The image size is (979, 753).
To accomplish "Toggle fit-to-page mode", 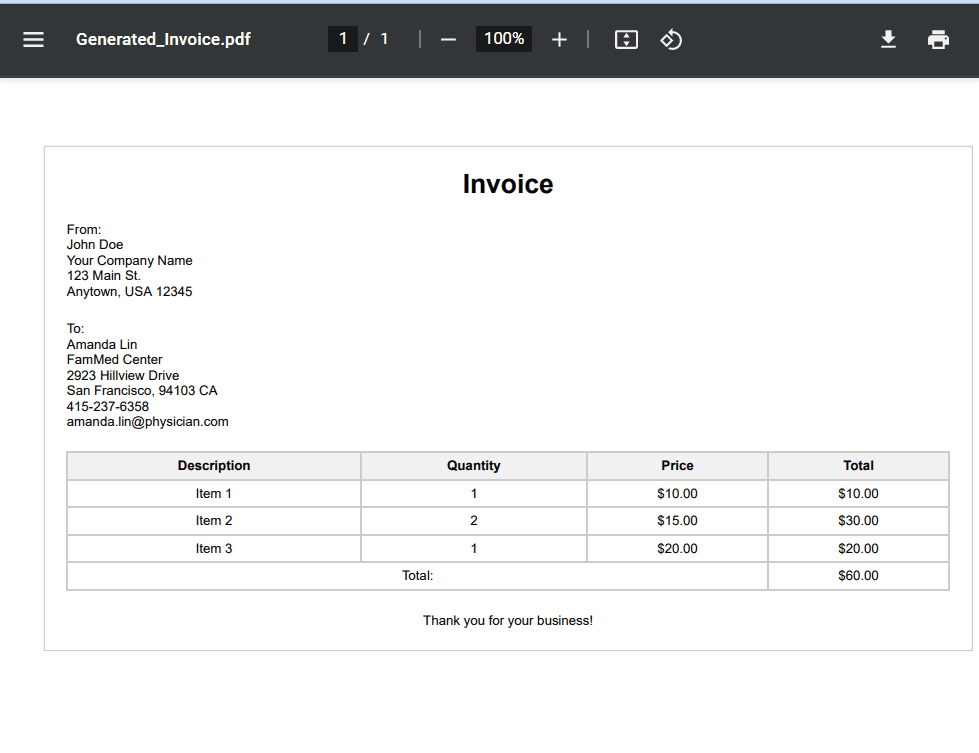I will coord(626,39).
